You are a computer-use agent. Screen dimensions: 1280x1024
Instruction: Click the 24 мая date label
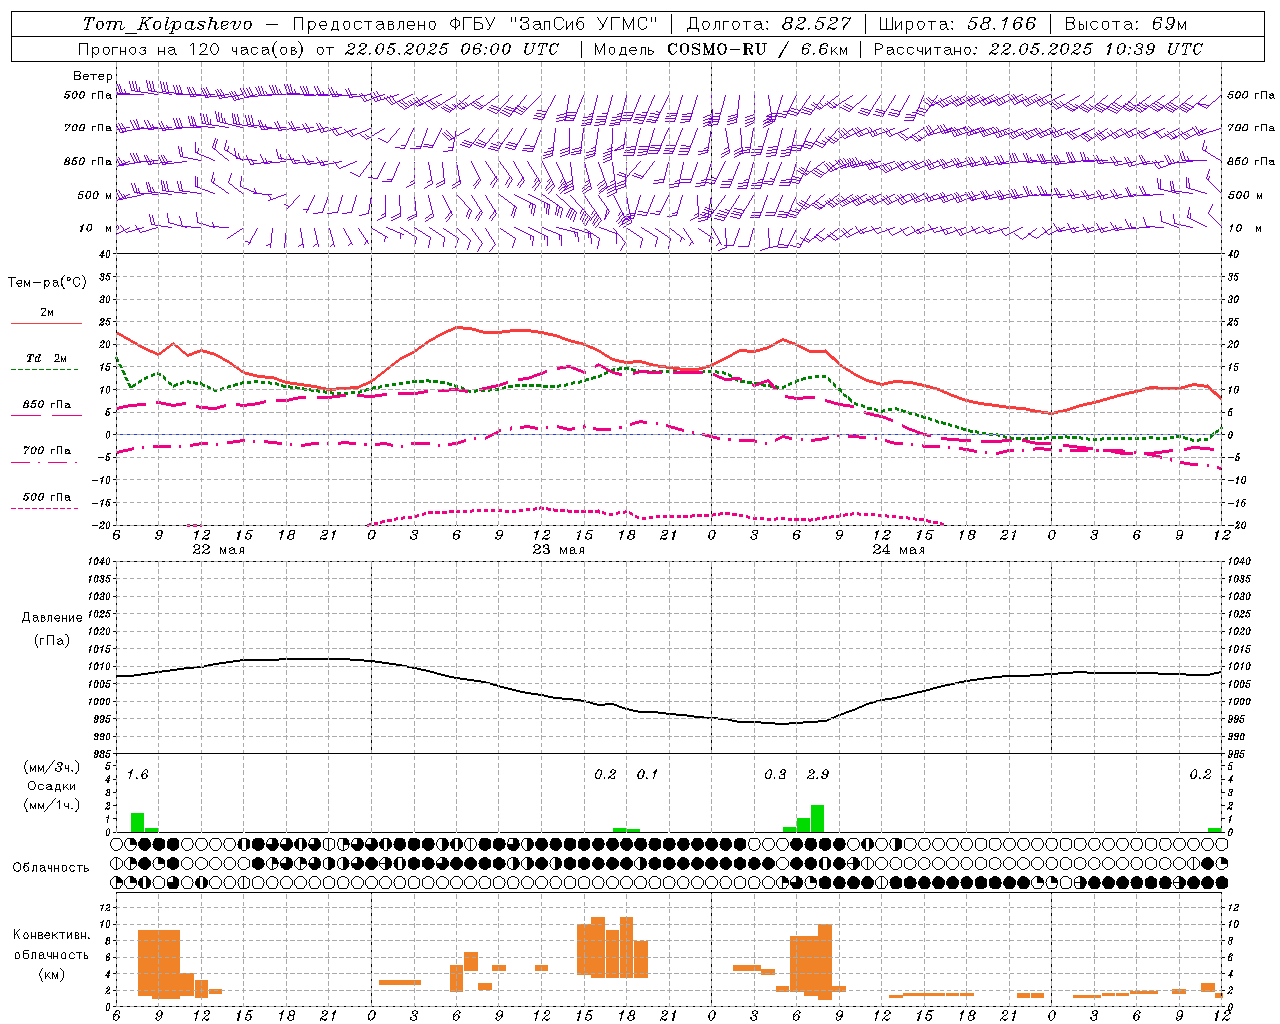pyautogui.click(x=898, y=550)
